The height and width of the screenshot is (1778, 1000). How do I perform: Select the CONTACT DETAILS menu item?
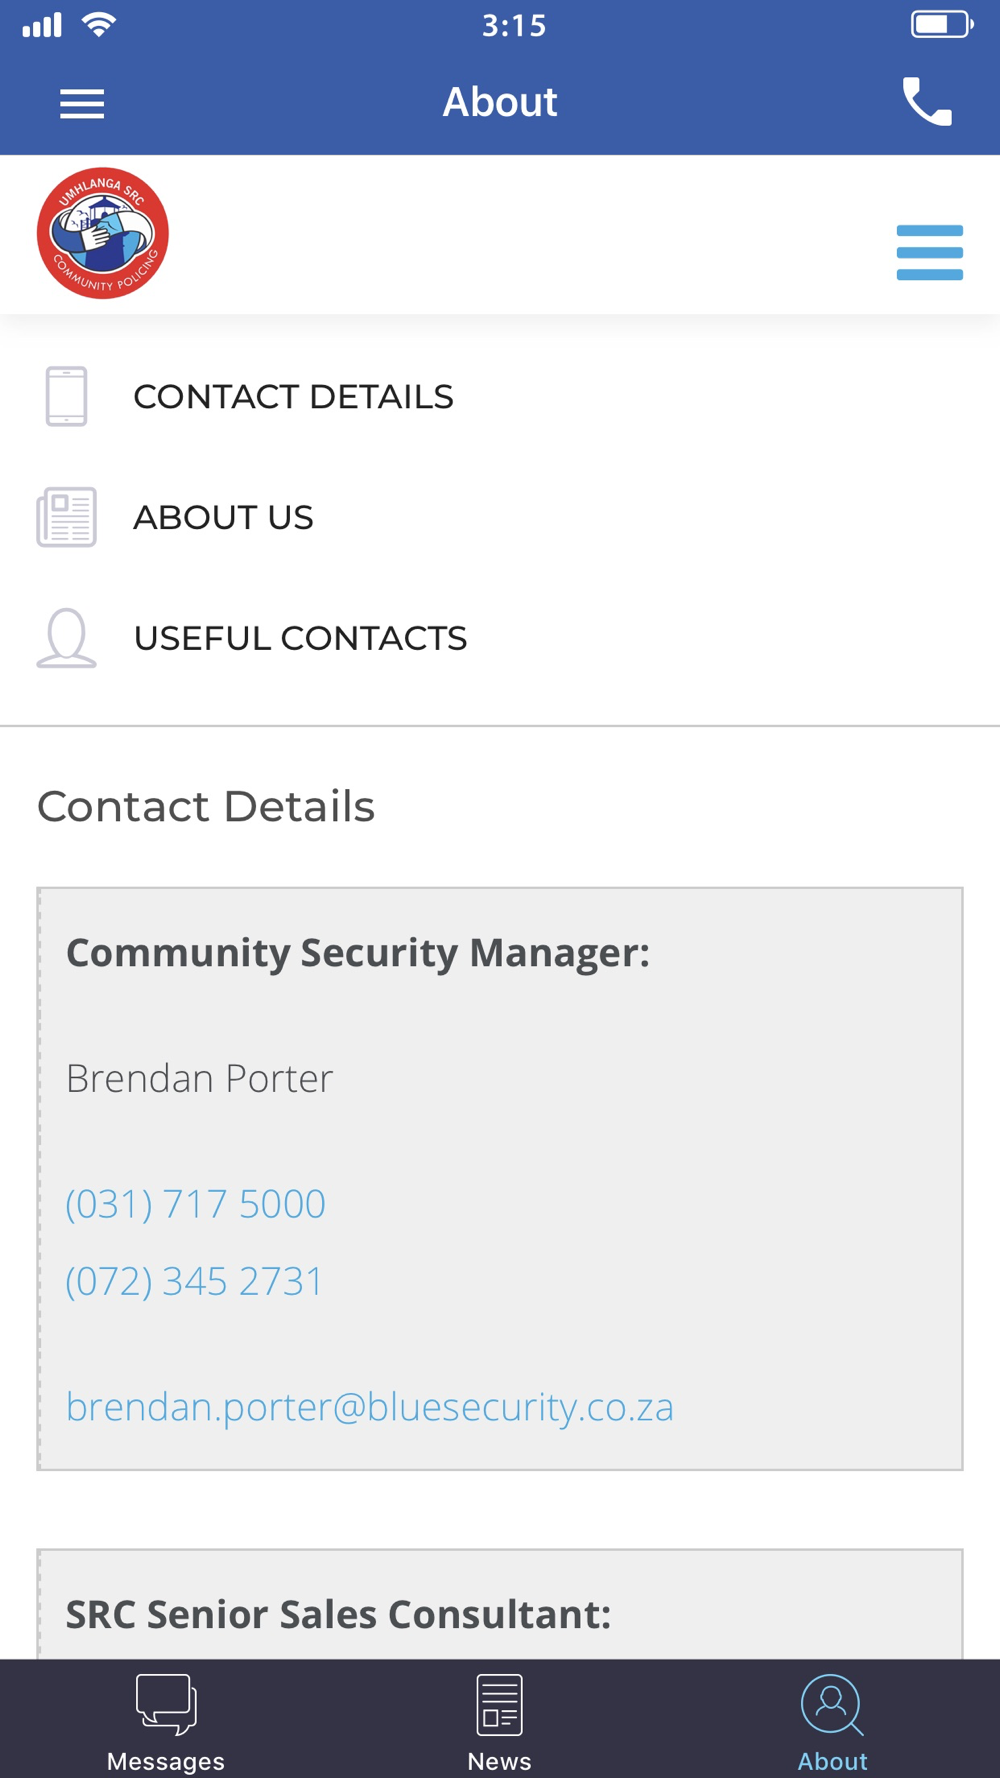pos(293,397)
